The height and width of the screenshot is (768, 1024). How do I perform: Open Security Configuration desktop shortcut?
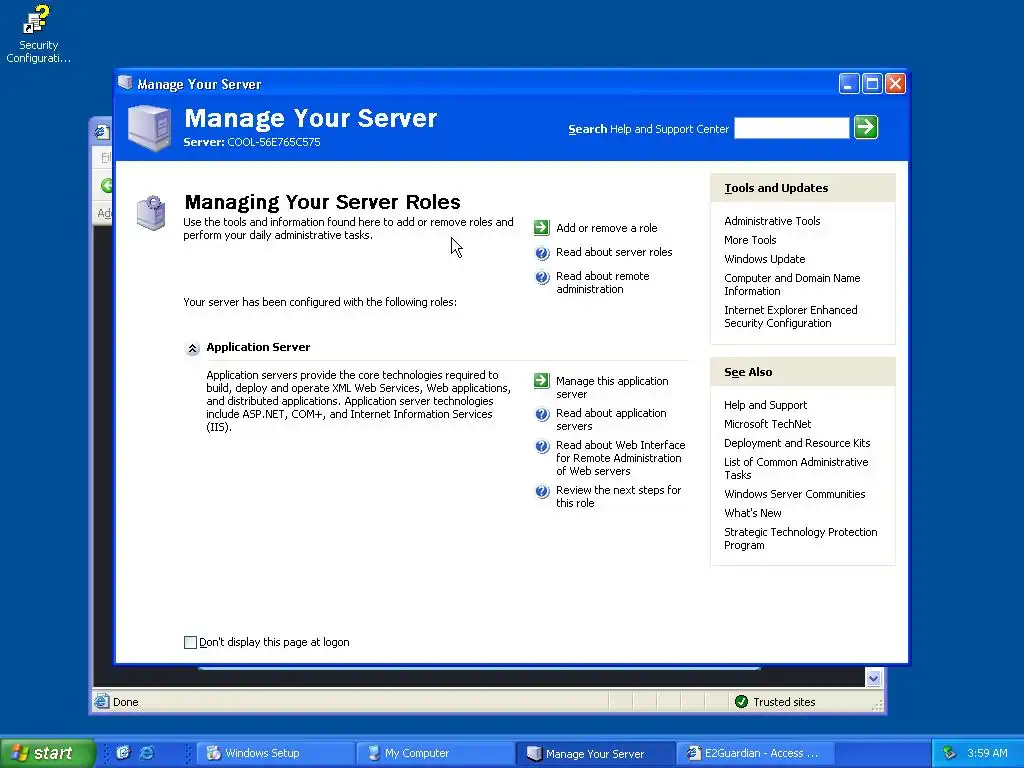click(38, 34)
